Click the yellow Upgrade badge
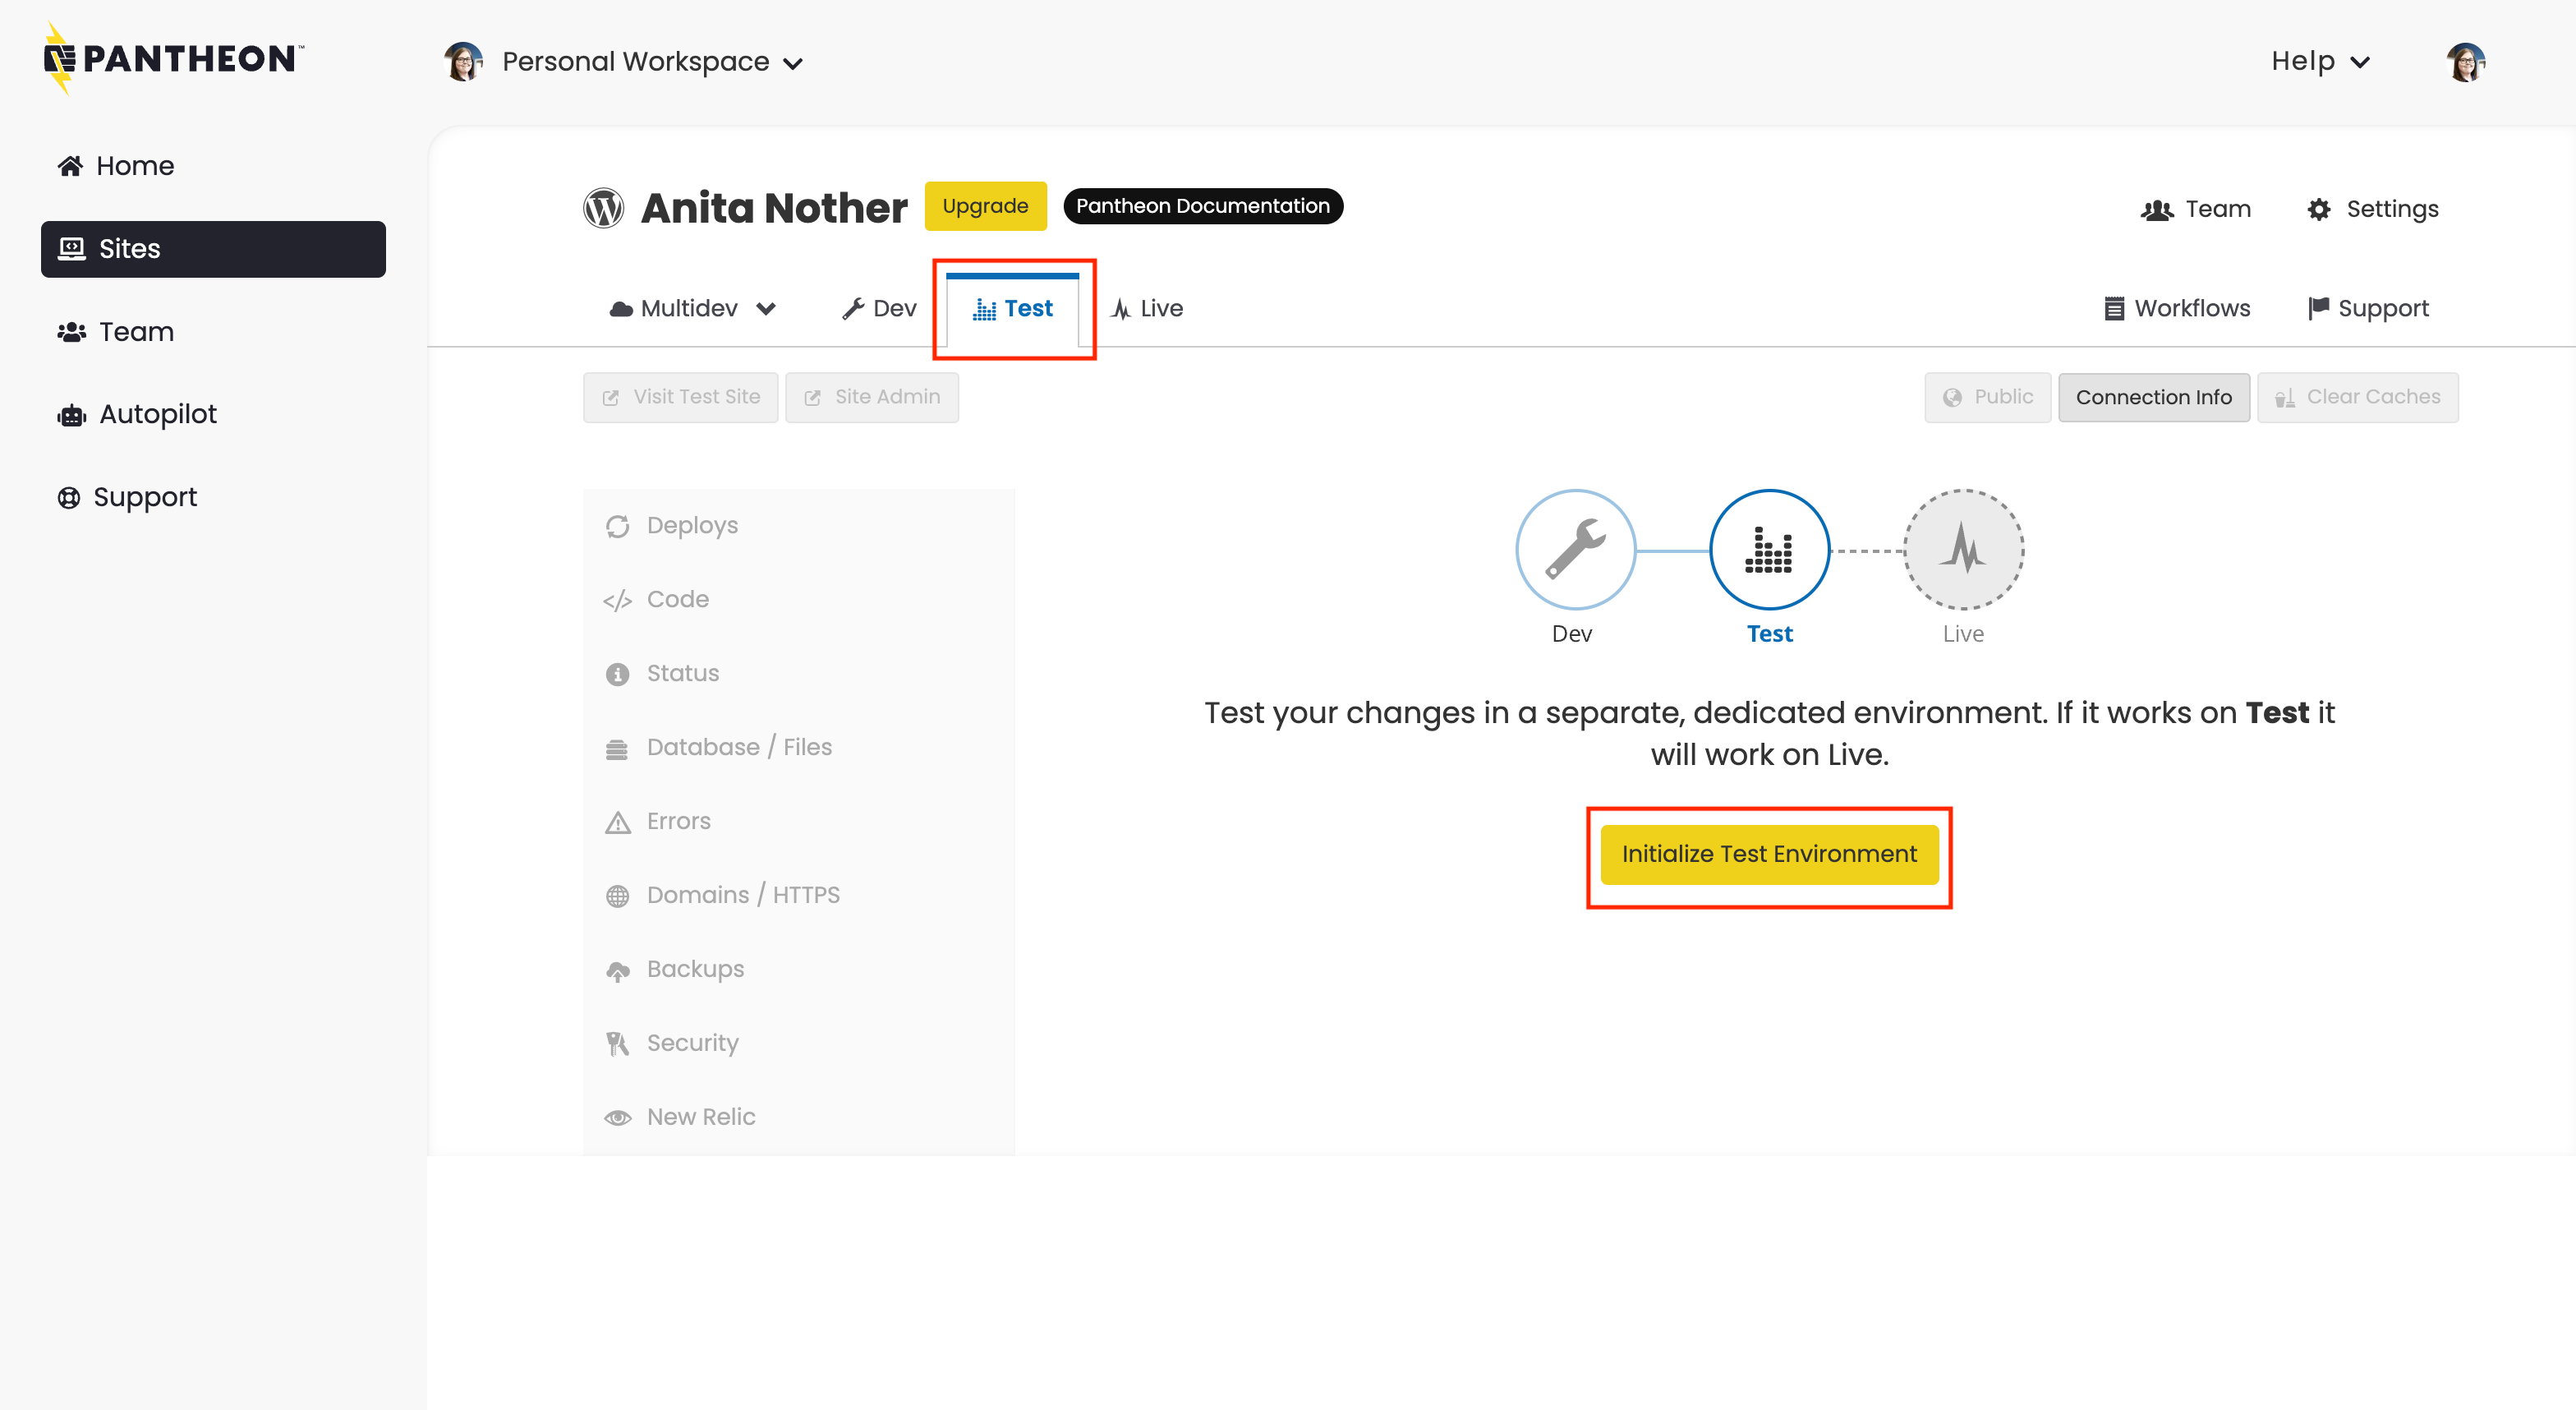The width and height of the screenshot is (2576, 1410). pos(984,206)
